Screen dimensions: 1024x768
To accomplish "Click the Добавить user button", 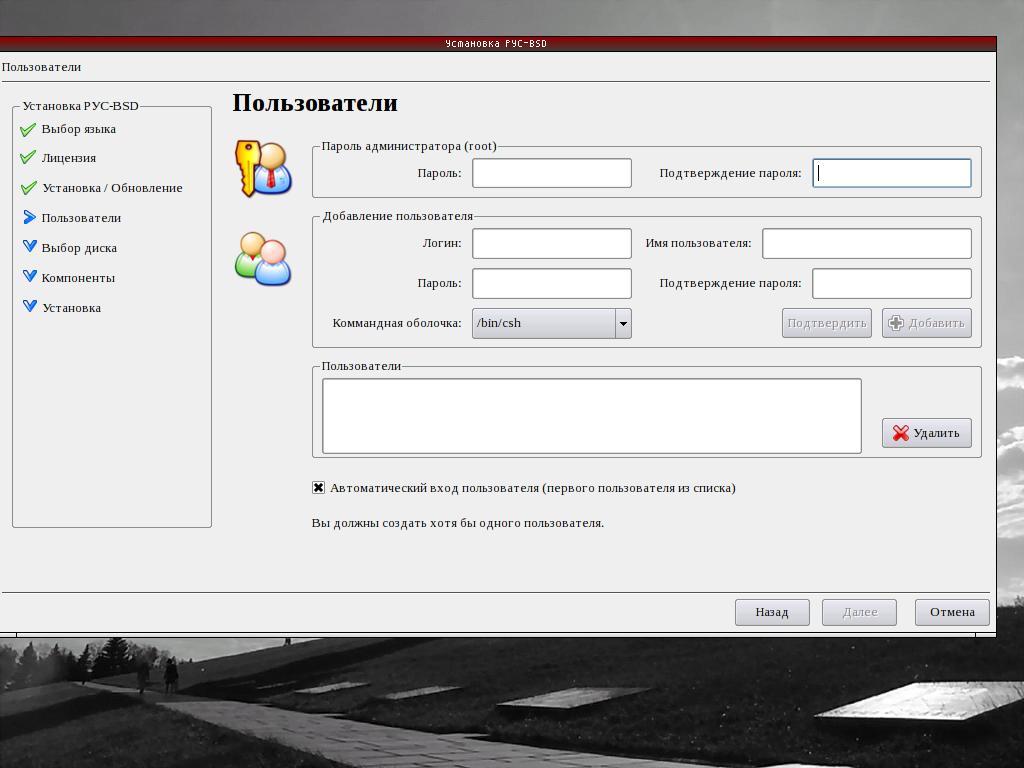I will click(926, 323).
